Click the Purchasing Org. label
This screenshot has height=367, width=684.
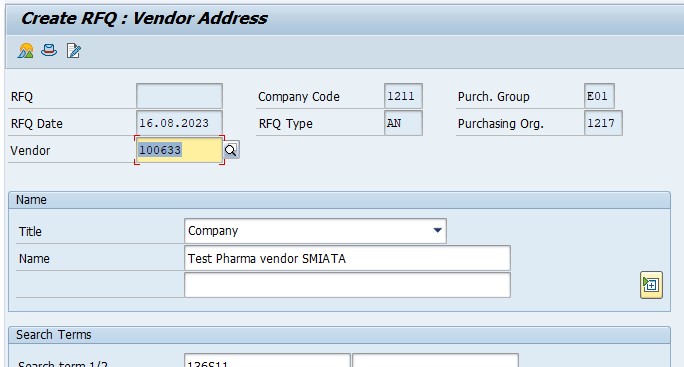click(501, 123)
